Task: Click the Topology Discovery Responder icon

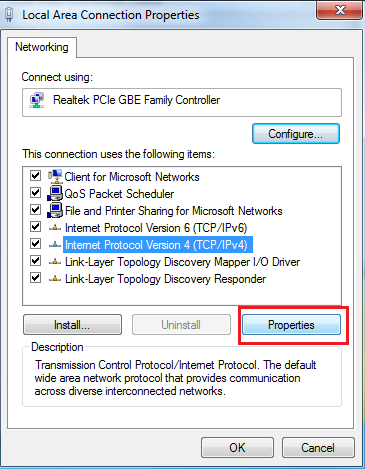Action: [55, 279]
